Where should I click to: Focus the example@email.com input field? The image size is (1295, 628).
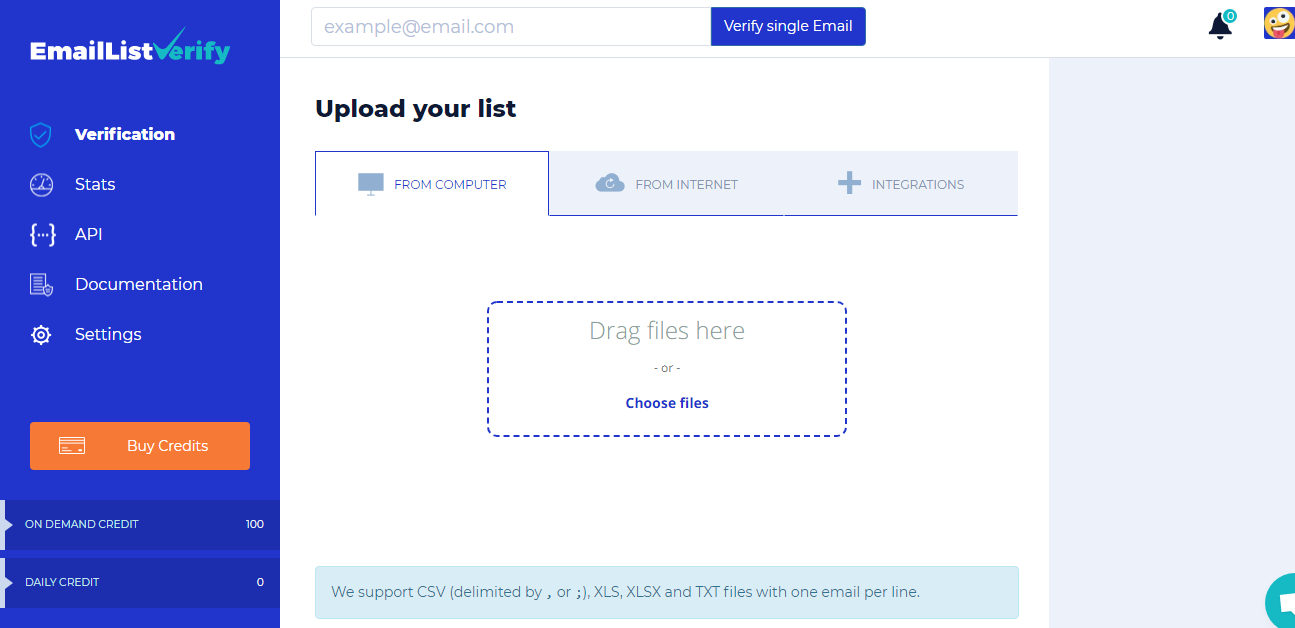511,27
